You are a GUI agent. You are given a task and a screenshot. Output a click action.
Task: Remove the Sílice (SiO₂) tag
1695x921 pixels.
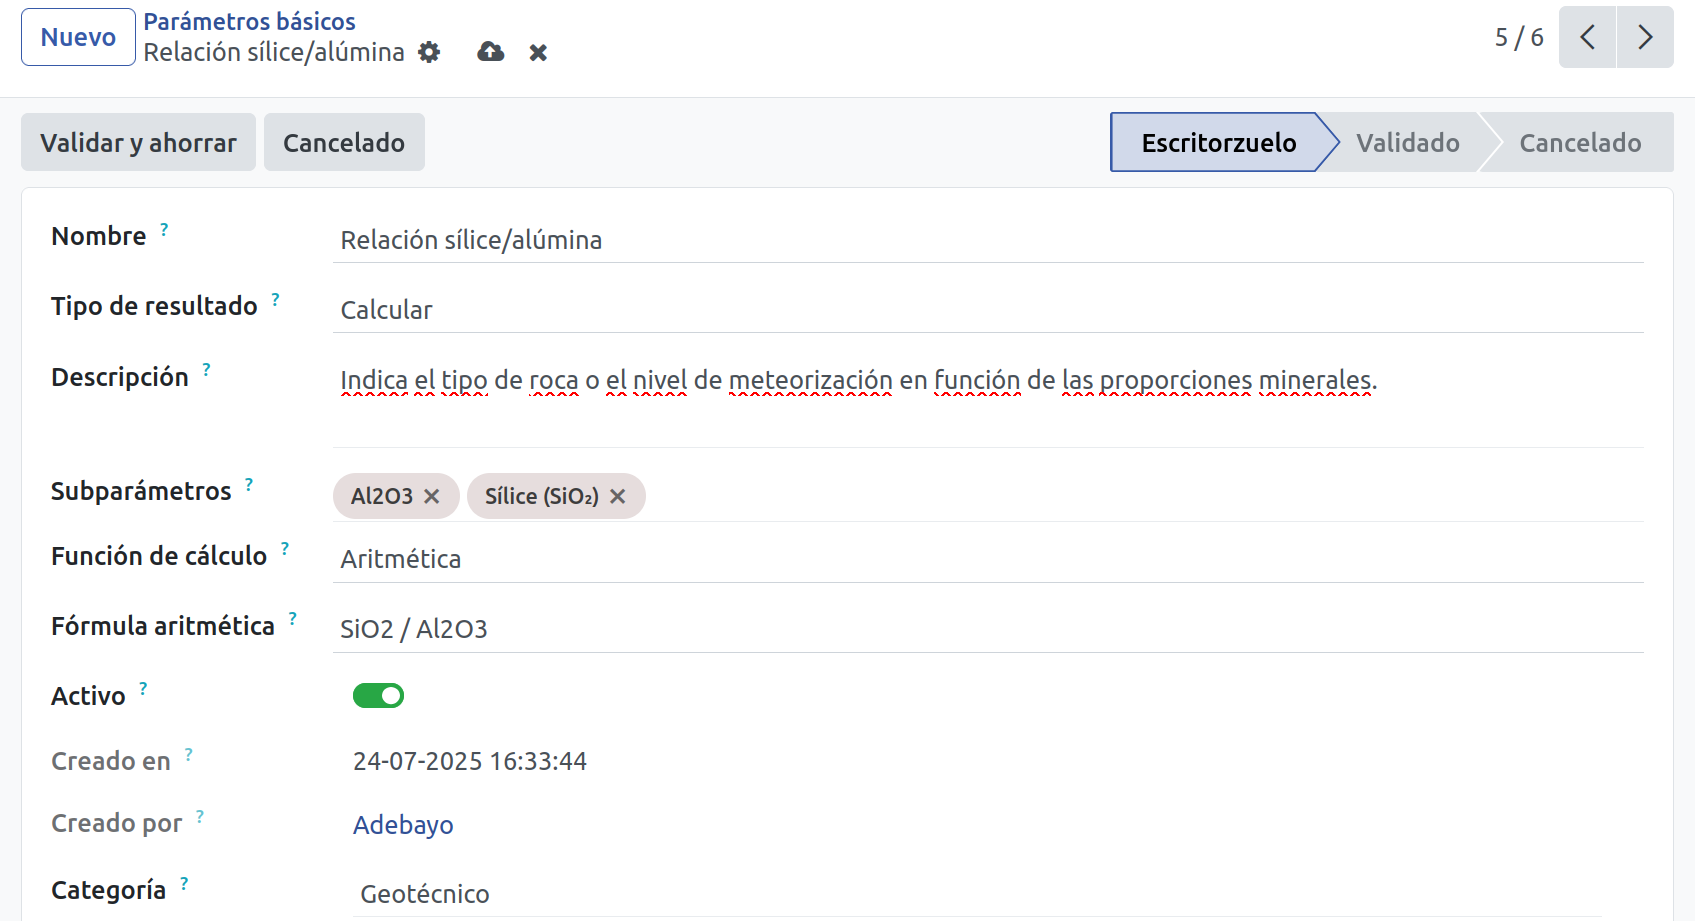(618, 496)
